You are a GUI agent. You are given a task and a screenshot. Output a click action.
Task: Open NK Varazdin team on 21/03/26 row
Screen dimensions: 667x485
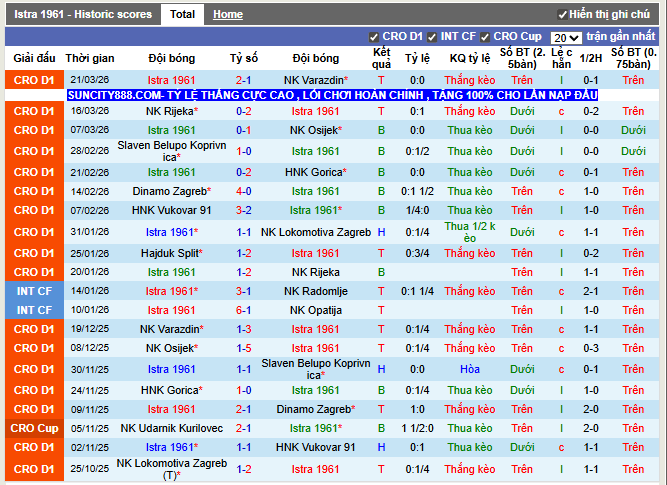[315, 79]
